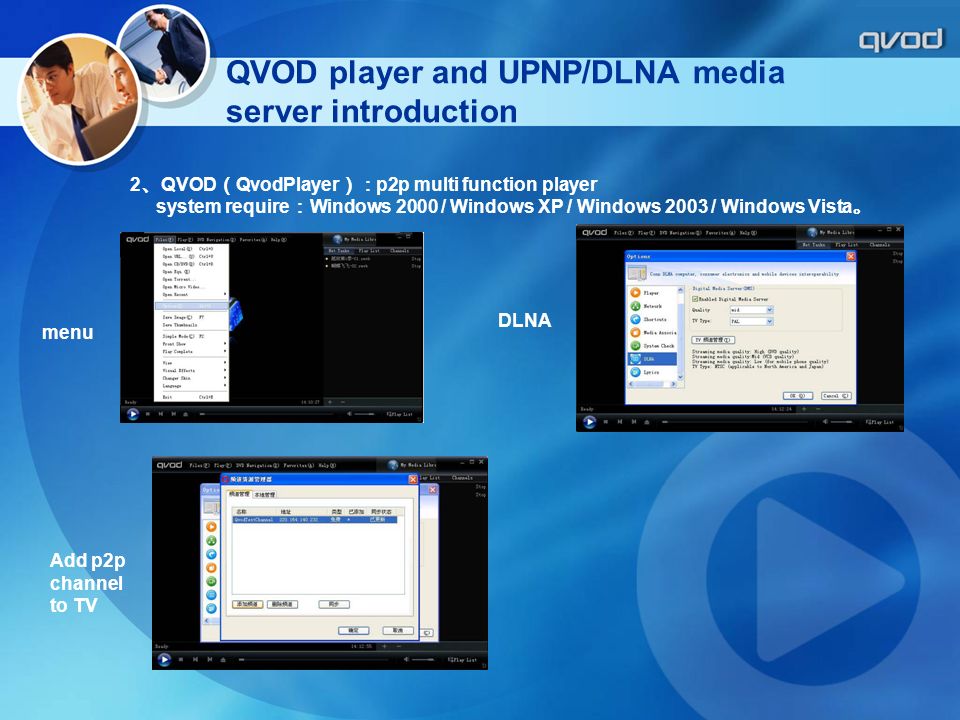Click Stop button in menu screenshot player
This screenshot has width=960, height=720.
[x=148, y=414]
